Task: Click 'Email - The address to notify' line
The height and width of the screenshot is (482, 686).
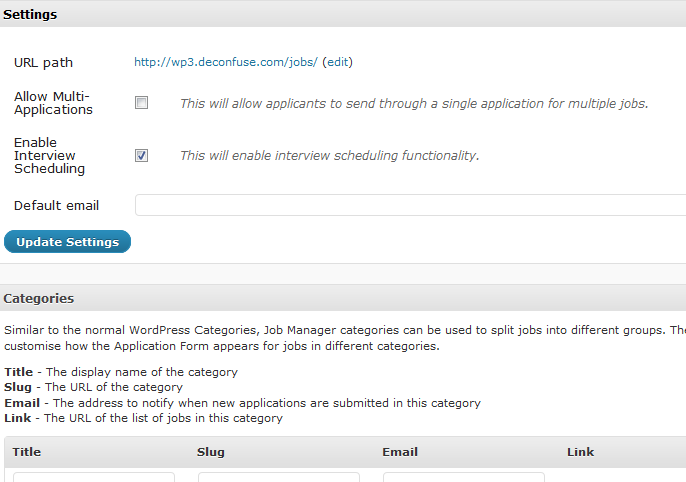Action: pos(242,403)
